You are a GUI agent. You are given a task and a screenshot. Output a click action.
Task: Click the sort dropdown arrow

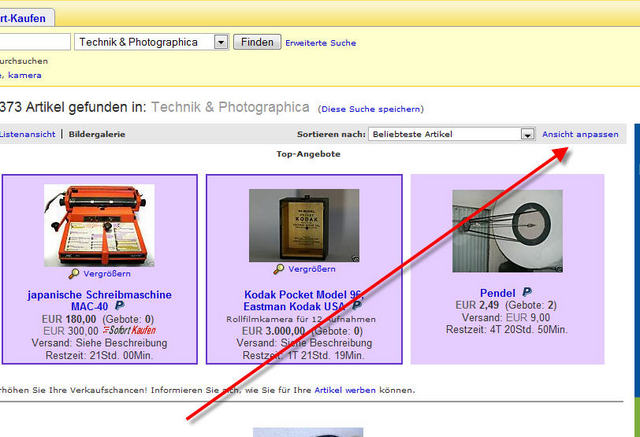pyautogui.click(x=527, y=134)
